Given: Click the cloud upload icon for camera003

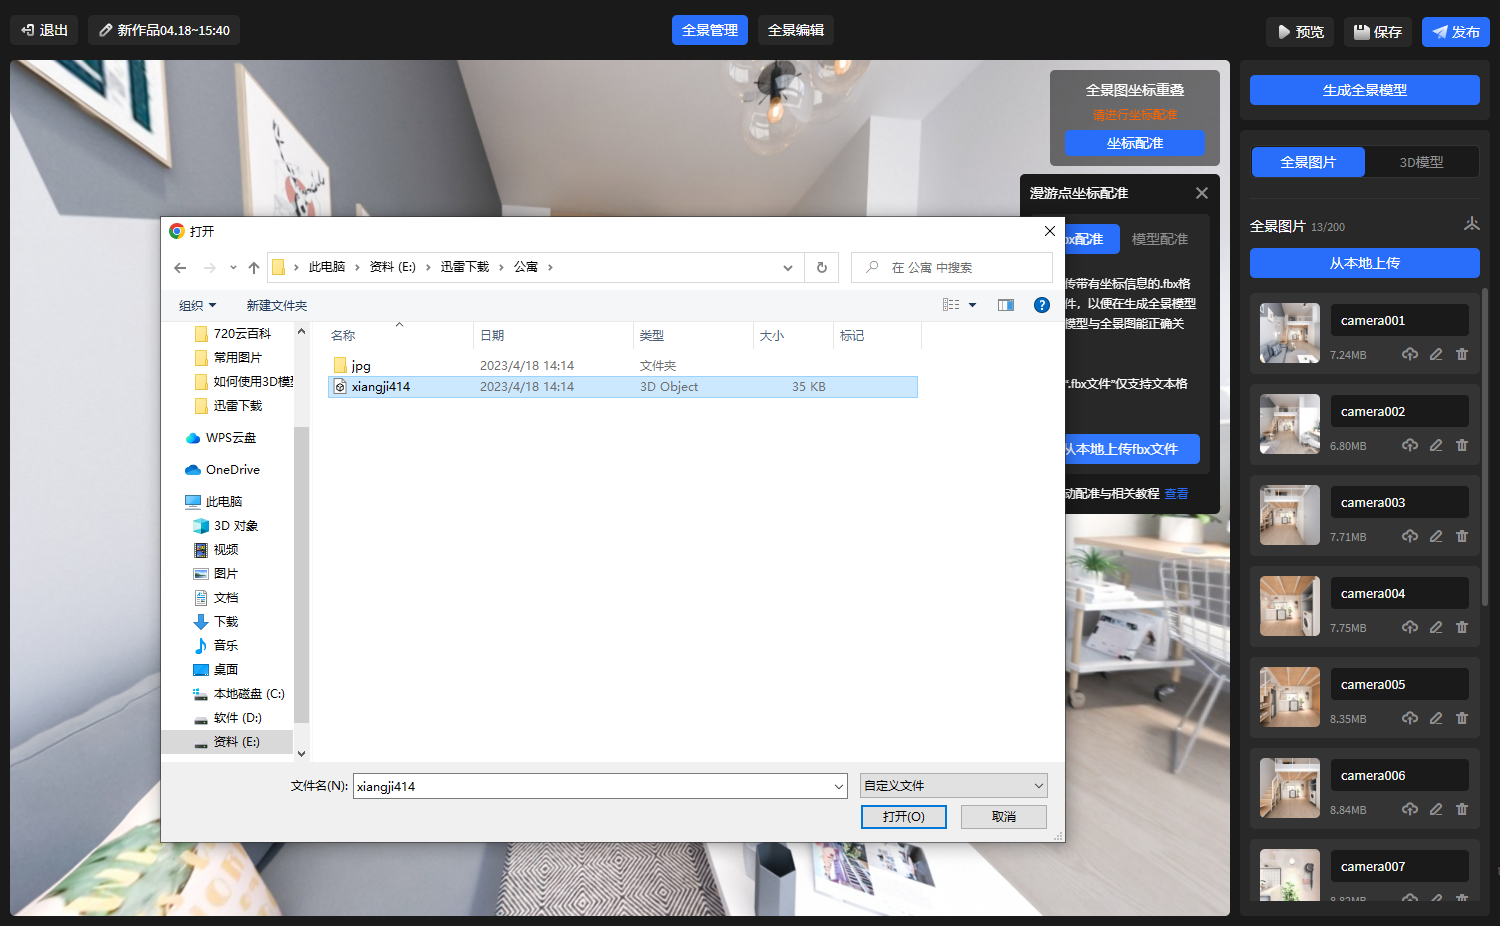Looking at the screenshot, I should pos(1410,536).
